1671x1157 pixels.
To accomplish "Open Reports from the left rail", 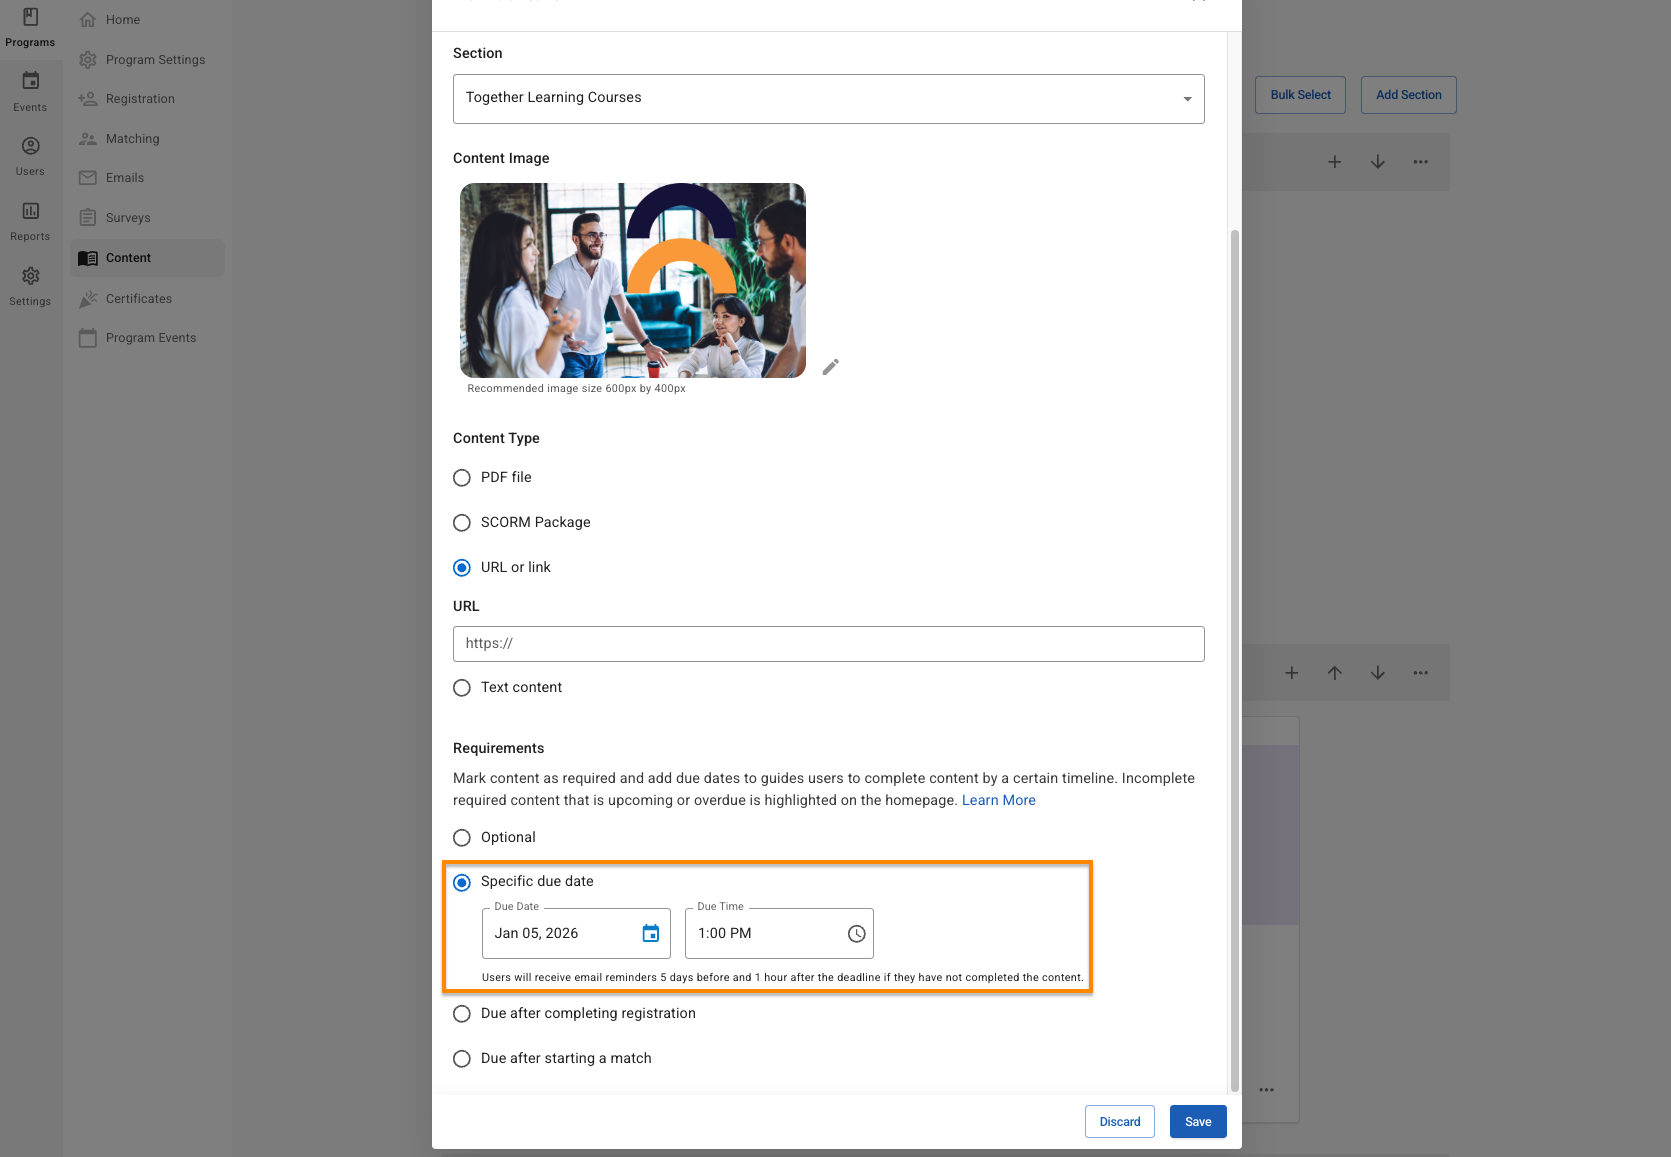I will (30, 220).
